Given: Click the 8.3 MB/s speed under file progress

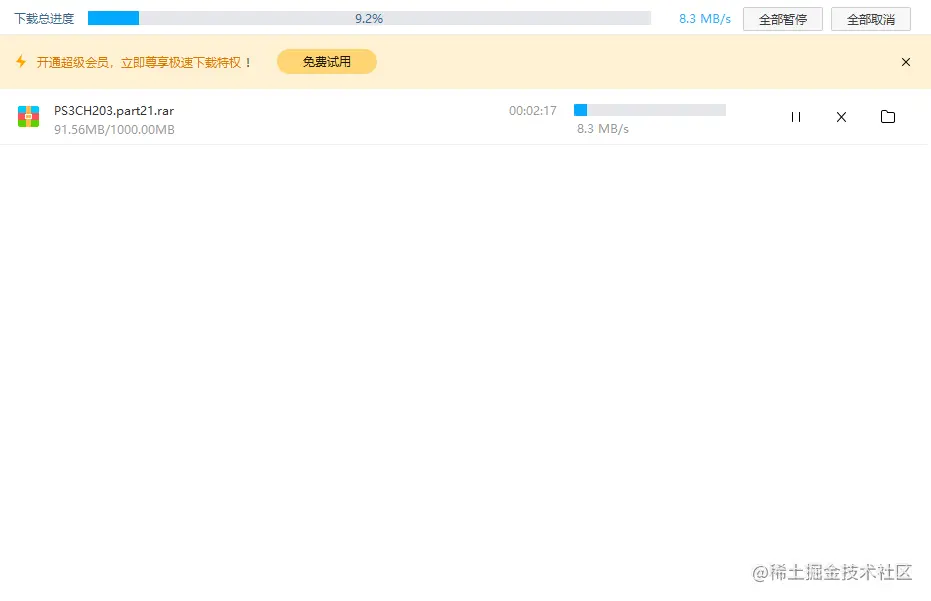Looking at the screenshot, I should (x=603, y=129).
